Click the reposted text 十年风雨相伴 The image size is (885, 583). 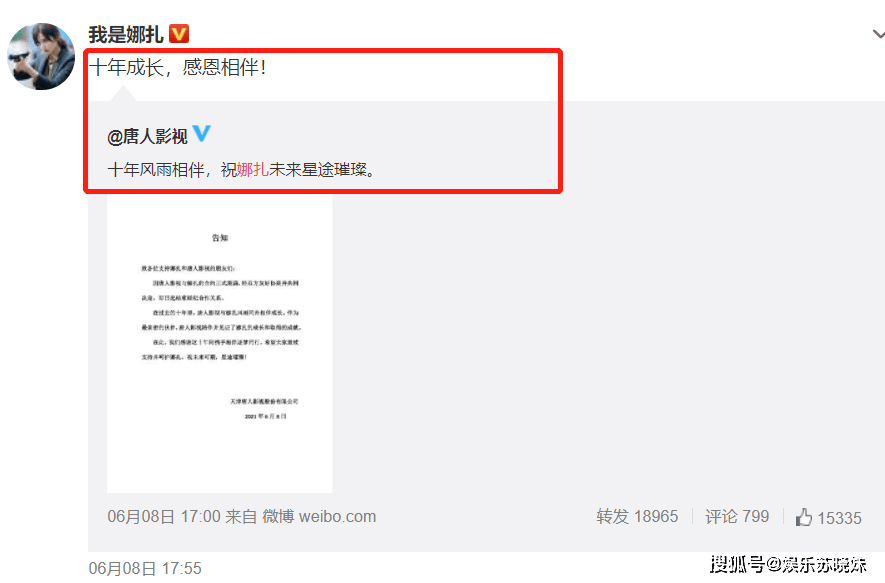(x=156, y=169)
